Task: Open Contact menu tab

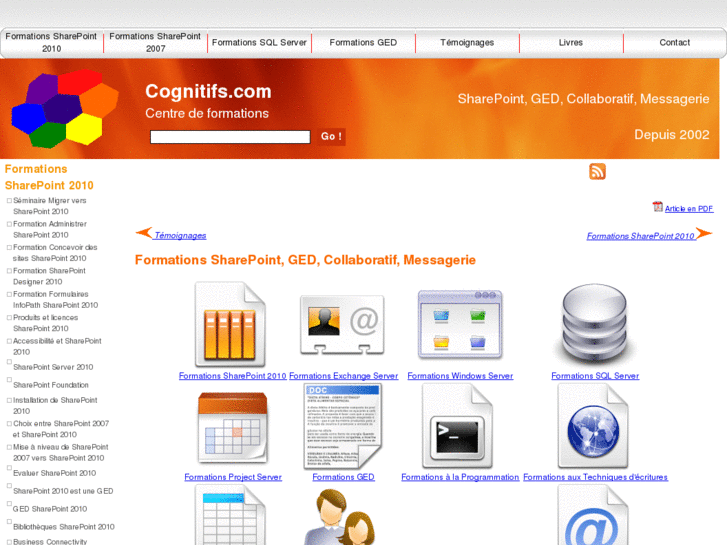Action: click(x=675, y=42)
